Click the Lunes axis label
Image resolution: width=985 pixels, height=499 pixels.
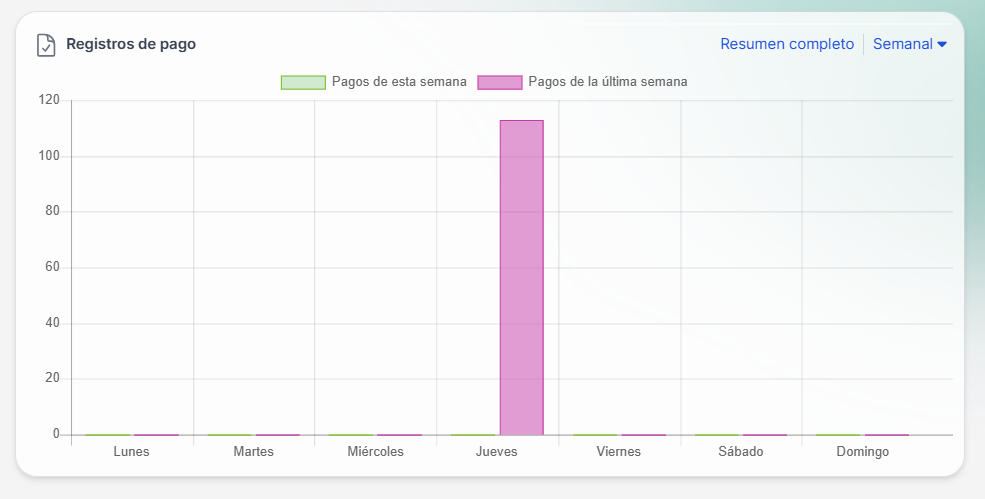coord(132,452)
